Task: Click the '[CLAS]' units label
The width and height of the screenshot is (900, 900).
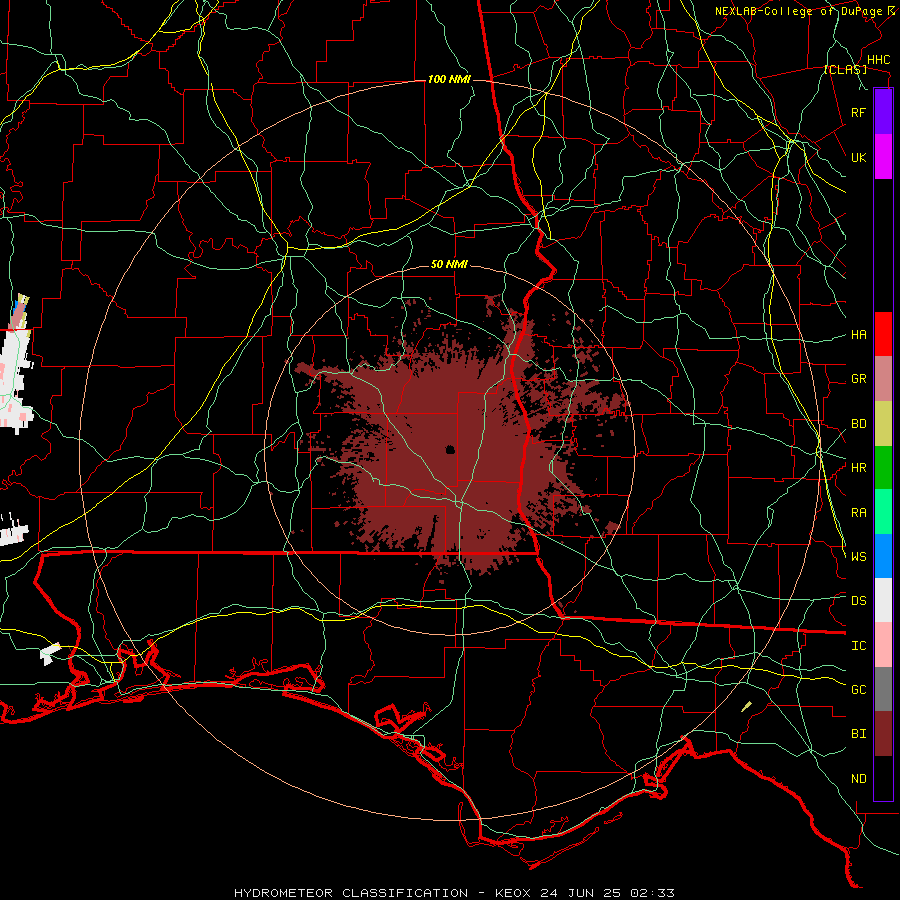Action: tap(845, 69)
